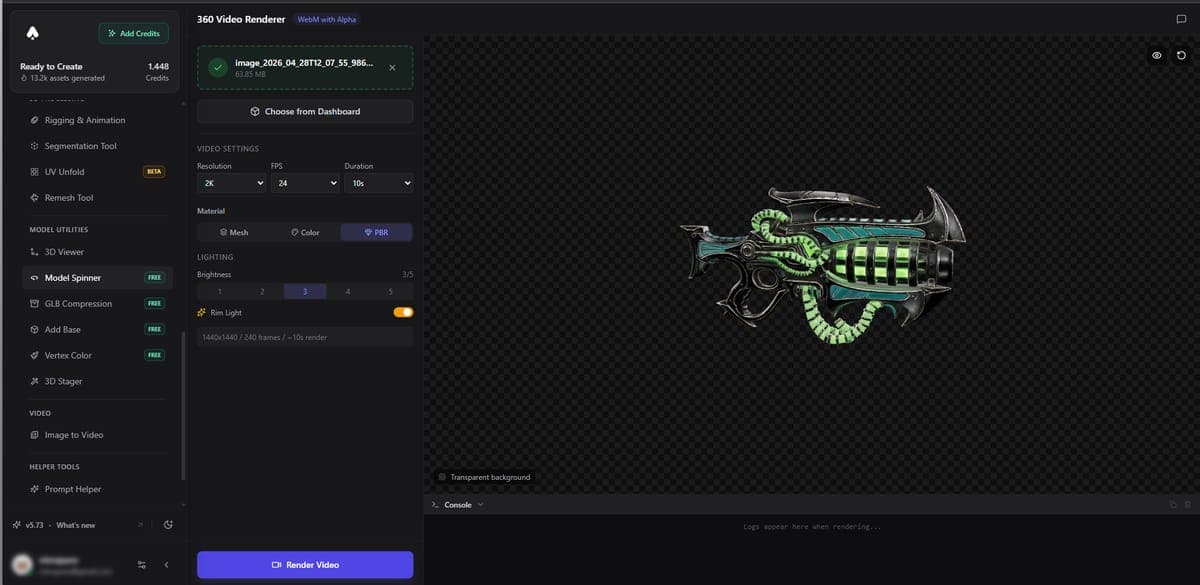Select the Color material tab

[305, 232]
